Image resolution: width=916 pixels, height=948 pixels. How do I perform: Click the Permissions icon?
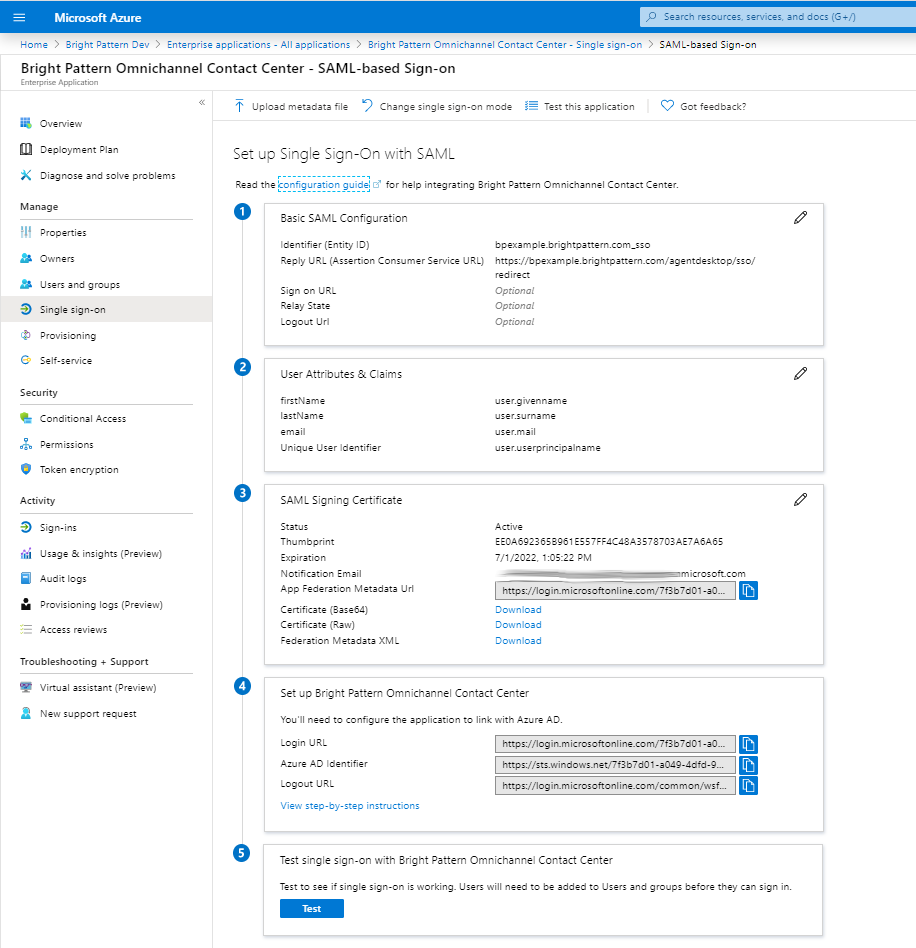coord(26,444)
